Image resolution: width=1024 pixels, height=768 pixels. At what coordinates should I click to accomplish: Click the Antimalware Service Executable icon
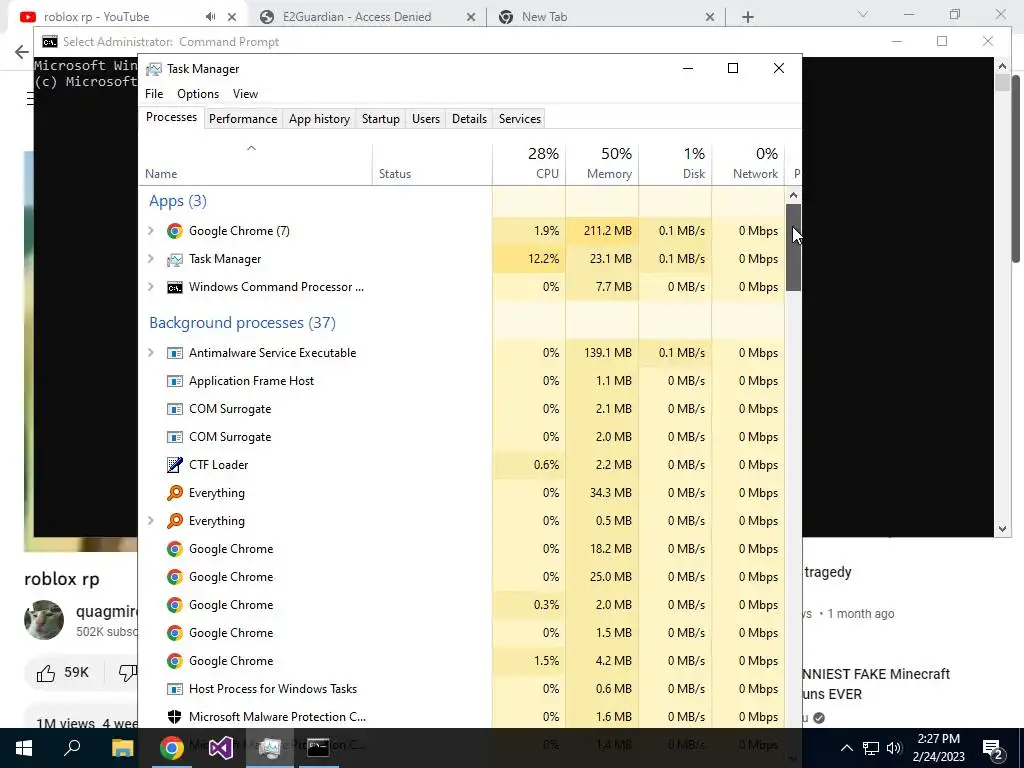pyautogui.click(x=174, y=353)
